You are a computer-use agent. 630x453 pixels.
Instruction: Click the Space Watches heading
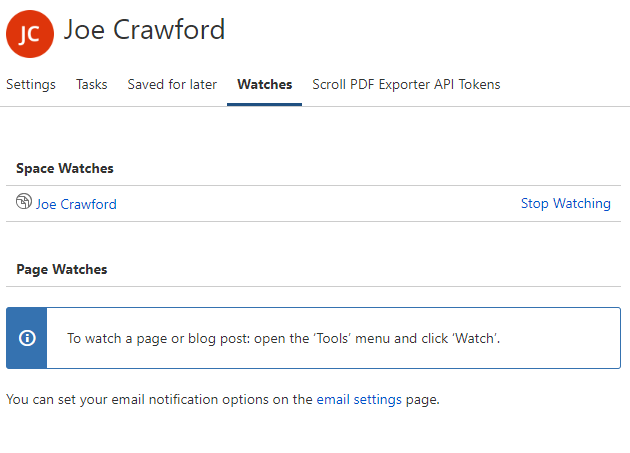[x=65, y=168]
